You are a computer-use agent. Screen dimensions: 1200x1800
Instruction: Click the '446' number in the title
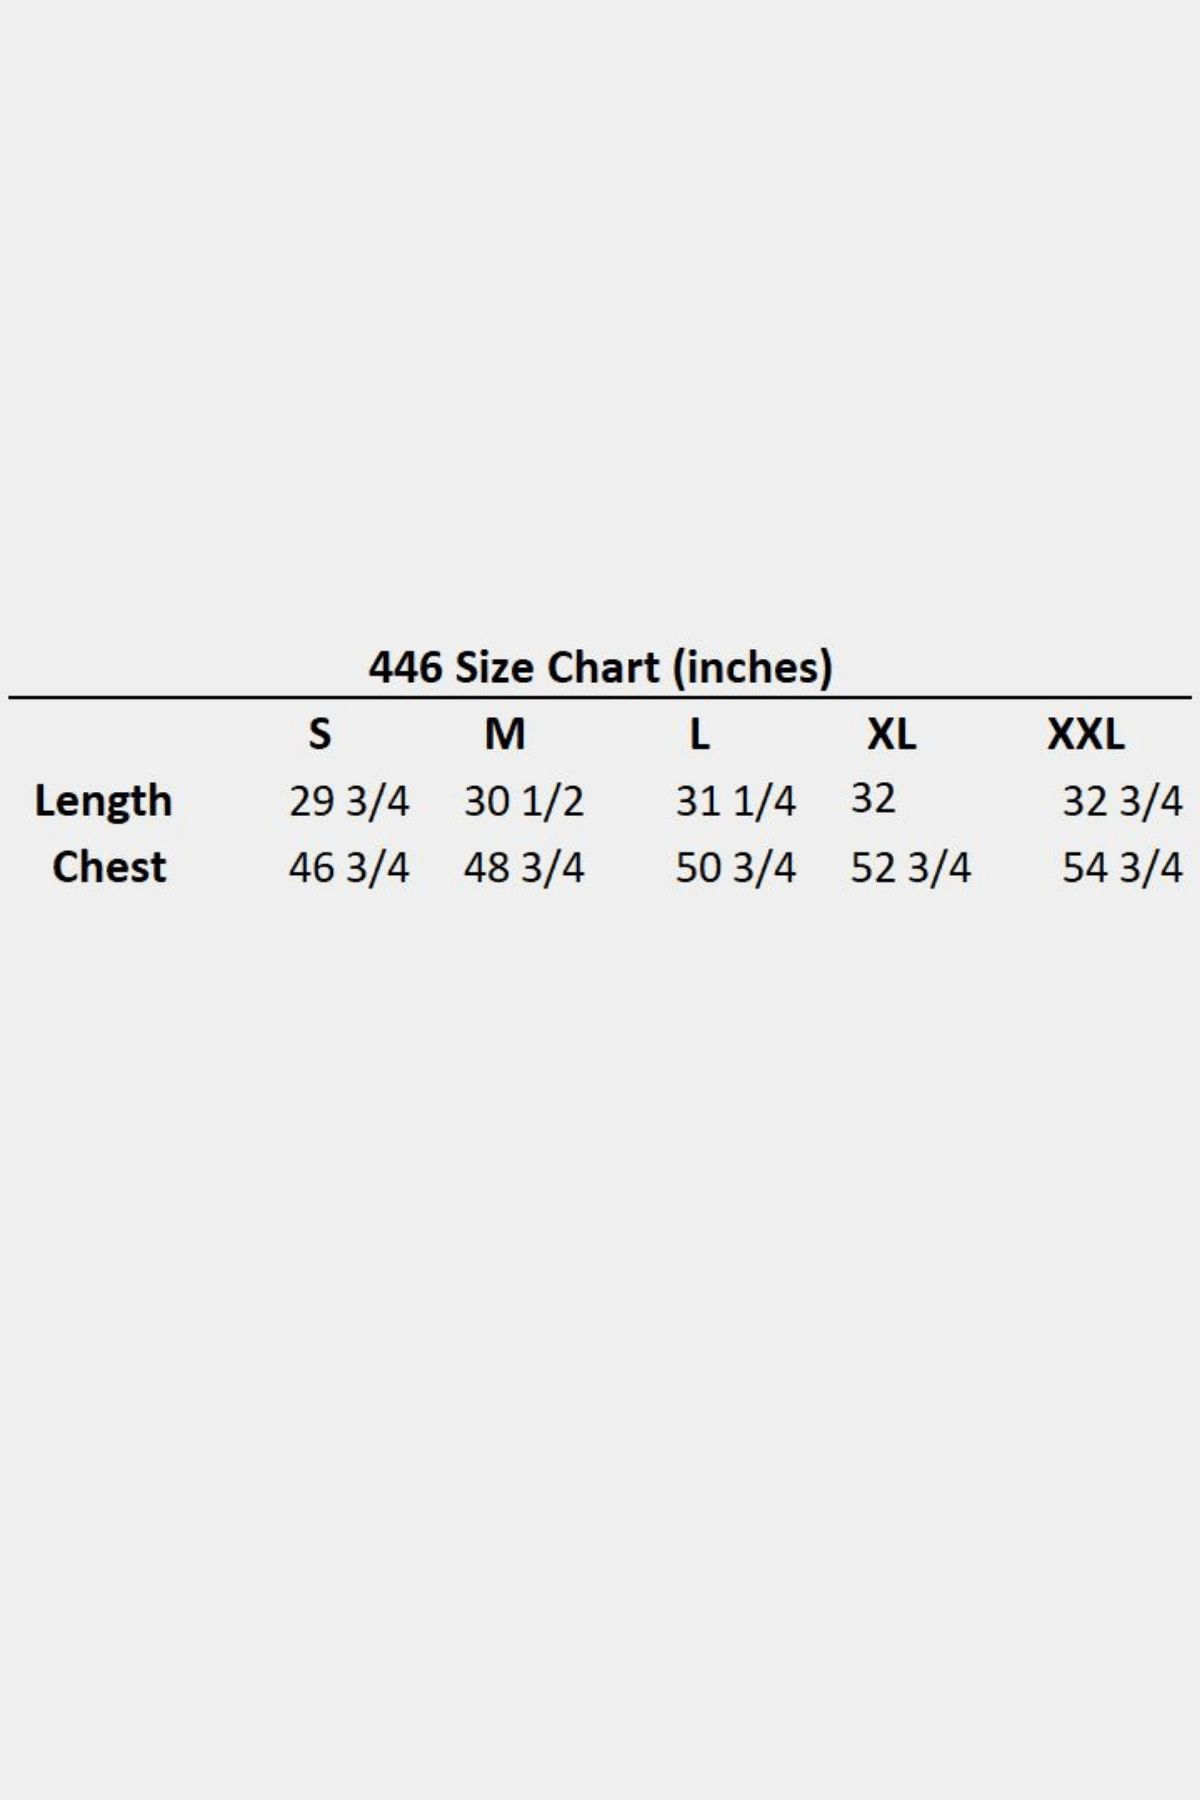405,667
